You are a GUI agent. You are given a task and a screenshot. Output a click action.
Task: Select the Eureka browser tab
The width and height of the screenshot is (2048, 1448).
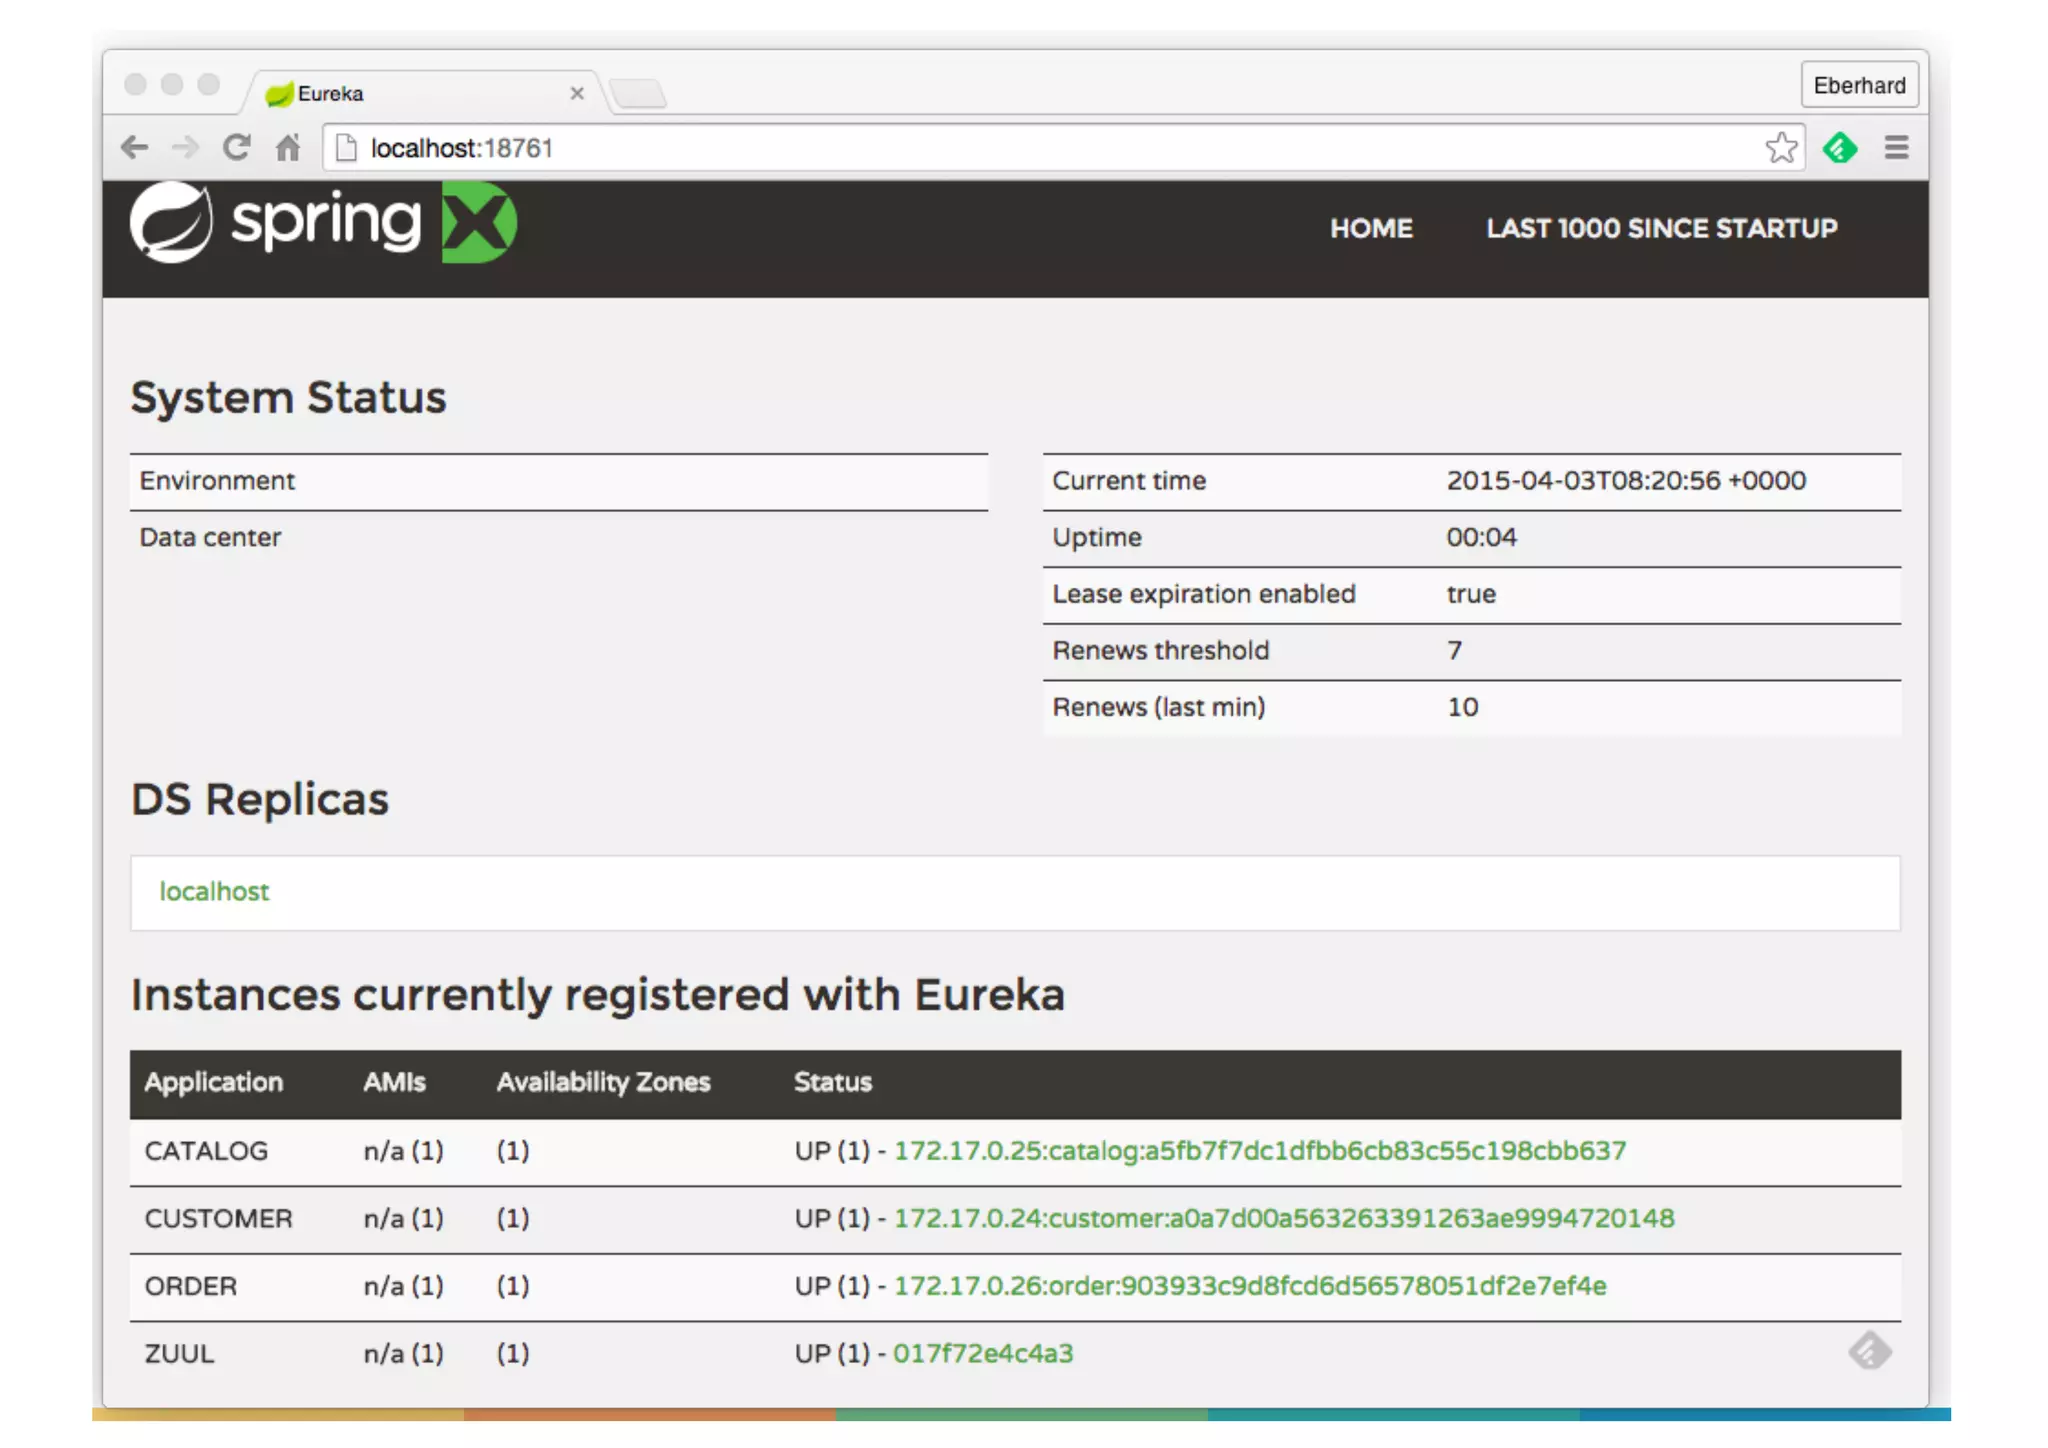pyautogui.click(x=425, y=93)
